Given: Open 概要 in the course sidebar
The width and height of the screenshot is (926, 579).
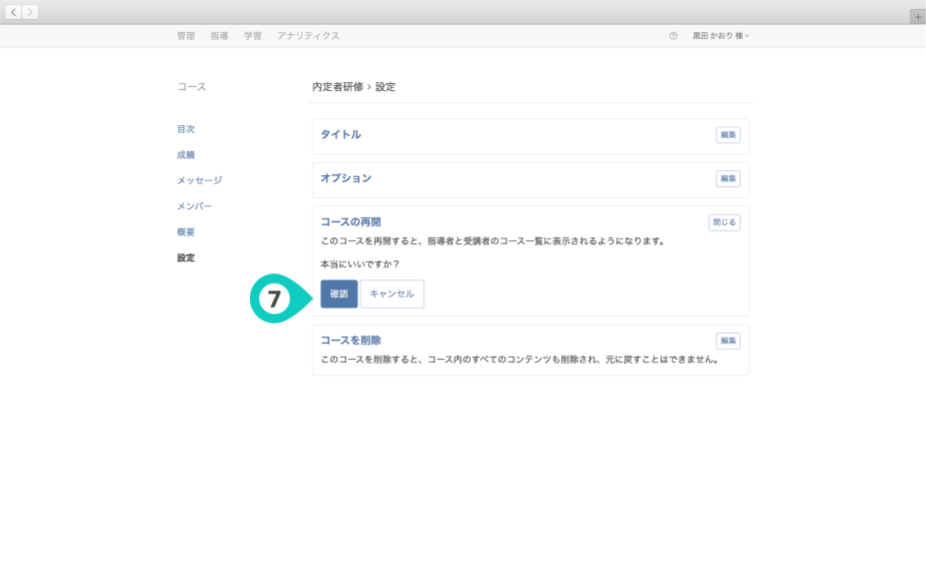Looking at the screenshot, I should [186, 232].
